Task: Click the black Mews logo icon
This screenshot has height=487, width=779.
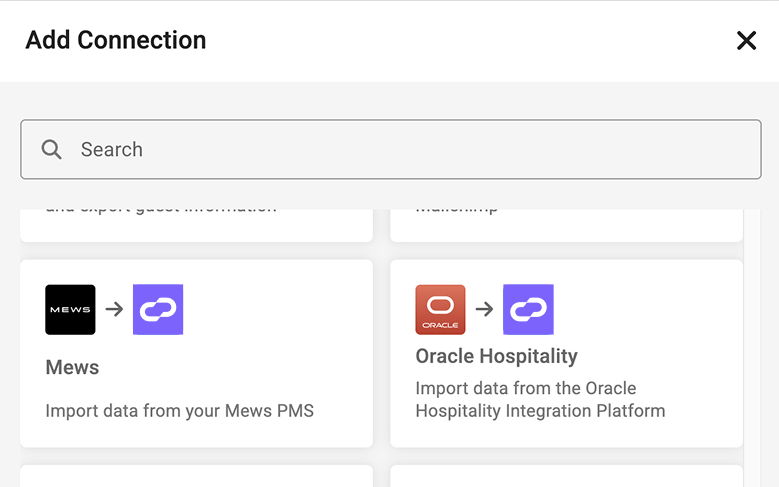Action: [70, 309]
